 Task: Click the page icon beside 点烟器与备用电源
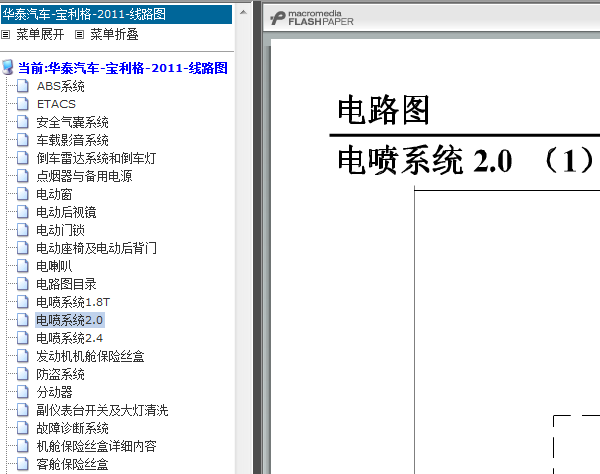click(x=23, y=176)
